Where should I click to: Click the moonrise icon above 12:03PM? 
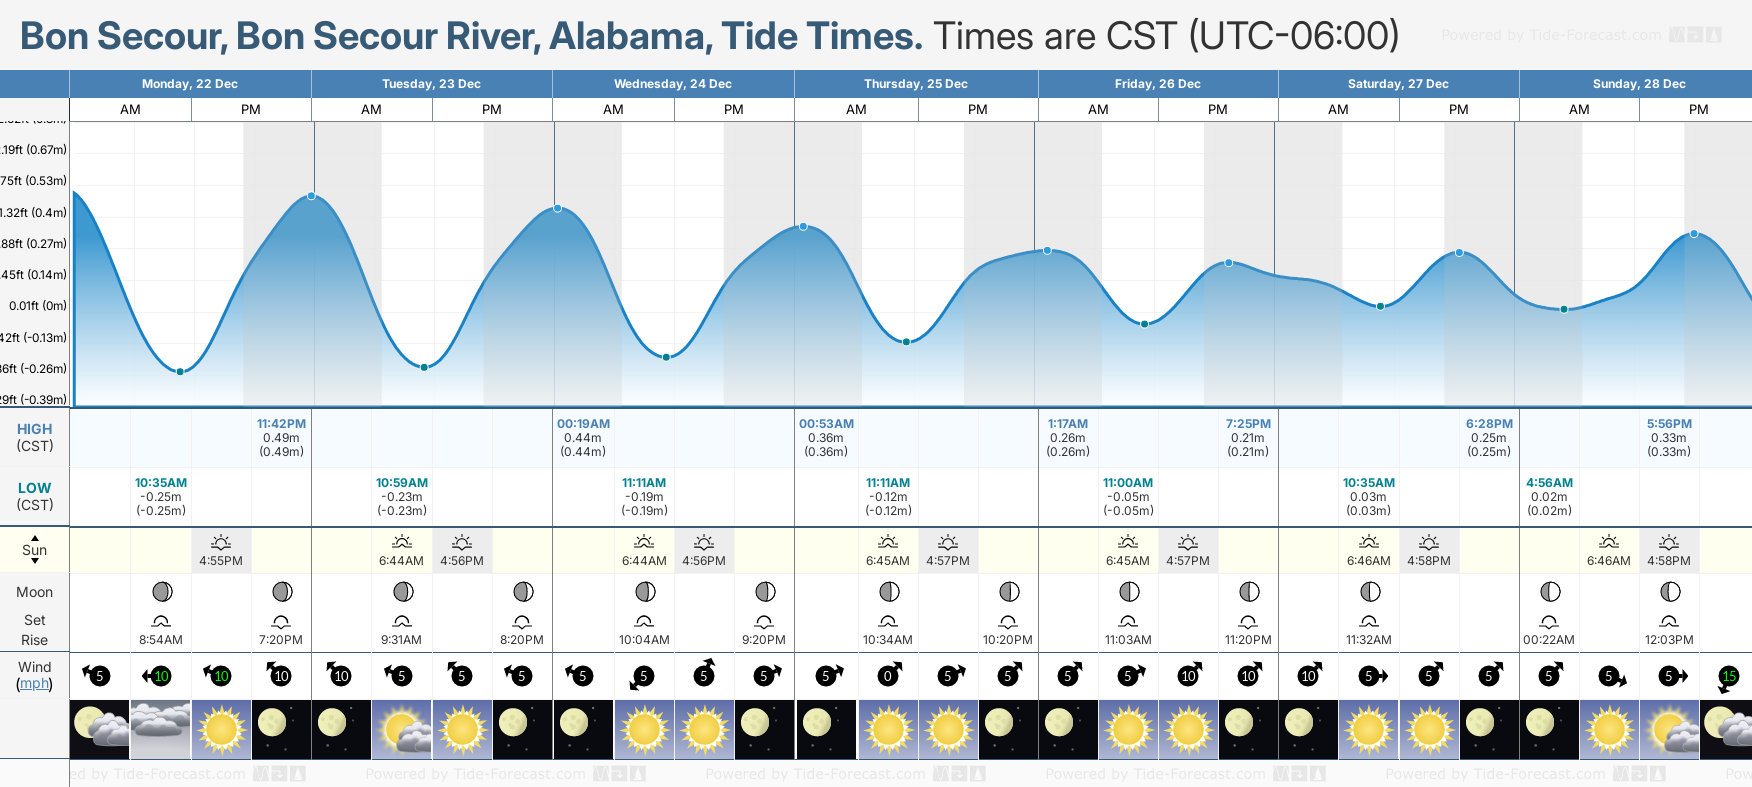1669,621
